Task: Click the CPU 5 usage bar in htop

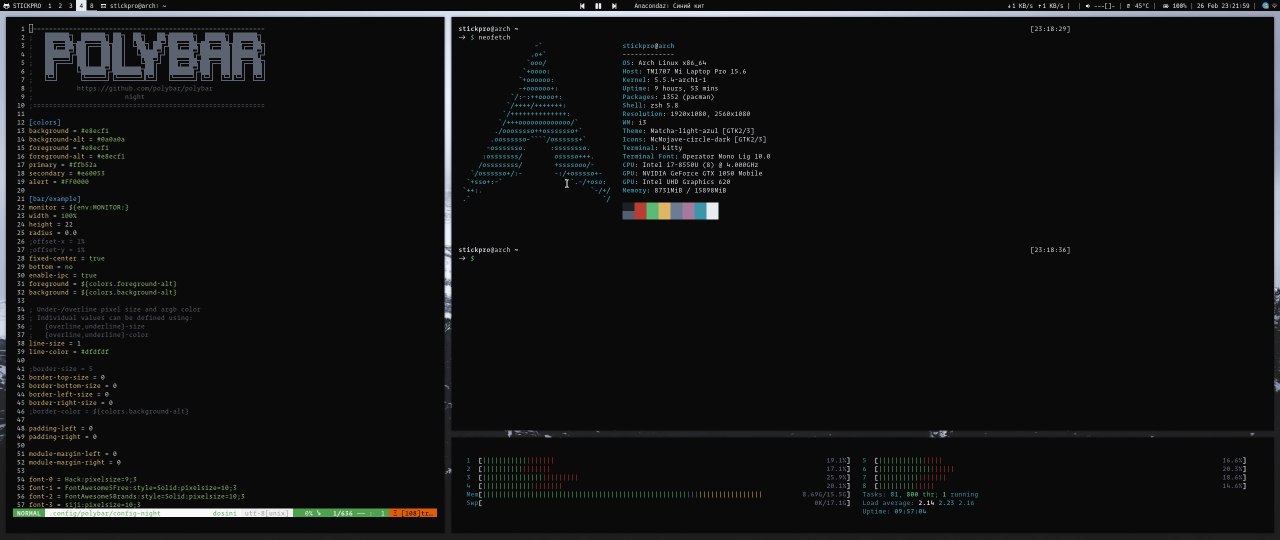Action: [1054, 461]
